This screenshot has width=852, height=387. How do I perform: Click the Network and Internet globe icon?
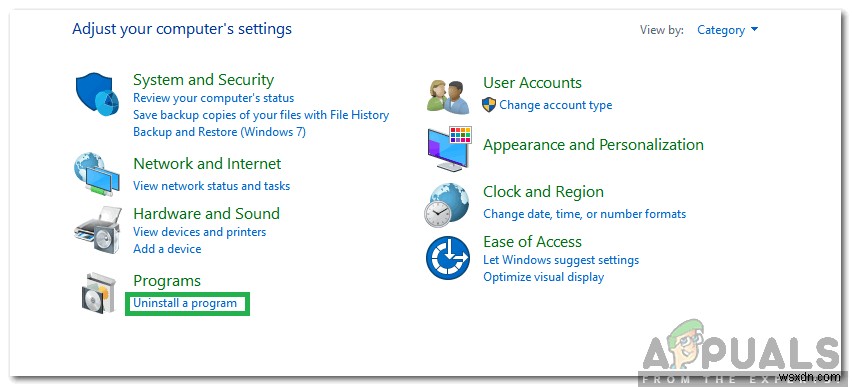click(x=96, y=174)
